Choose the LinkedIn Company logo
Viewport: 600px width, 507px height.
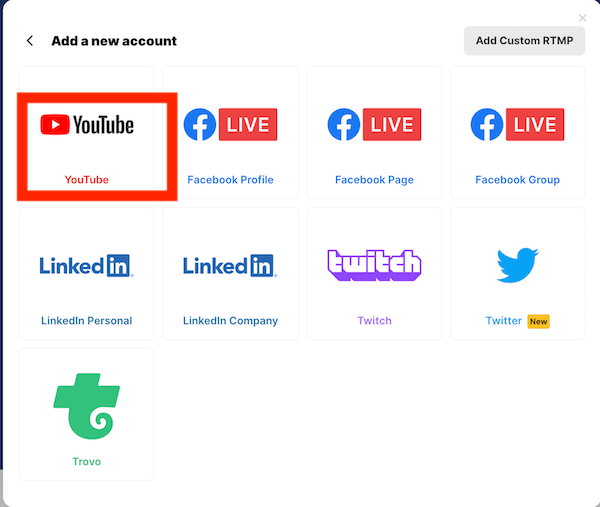click(230, 265)
